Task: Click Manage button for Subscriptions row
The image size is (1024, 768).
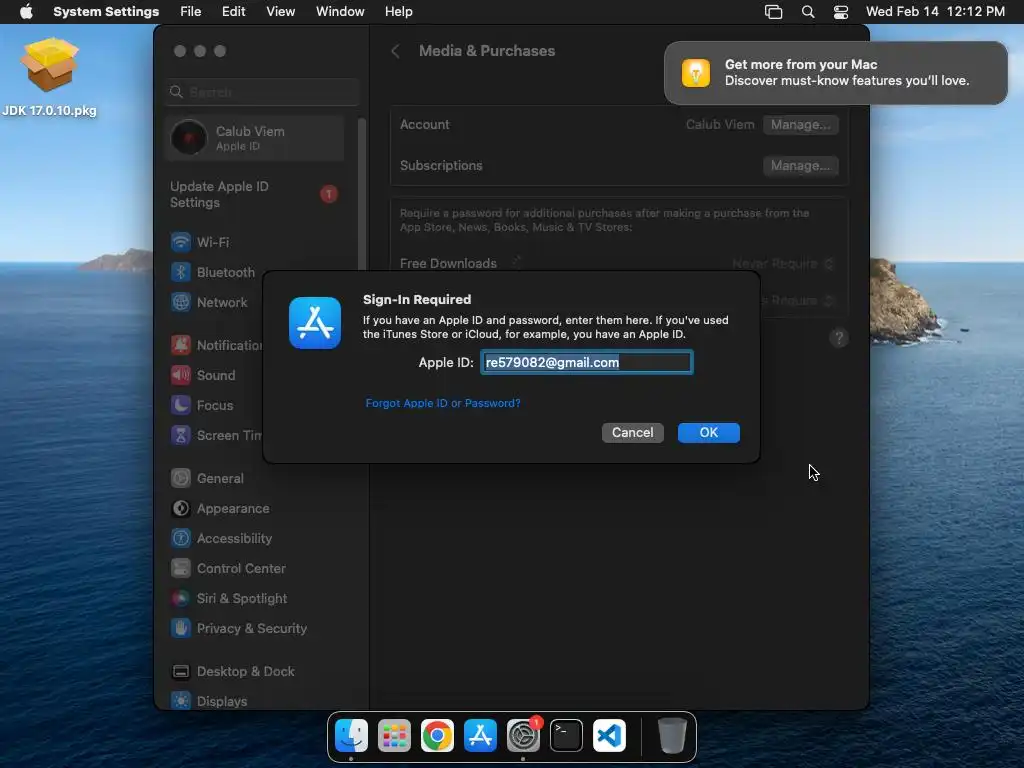Action: pyautogui.click(x=801, y=166)
